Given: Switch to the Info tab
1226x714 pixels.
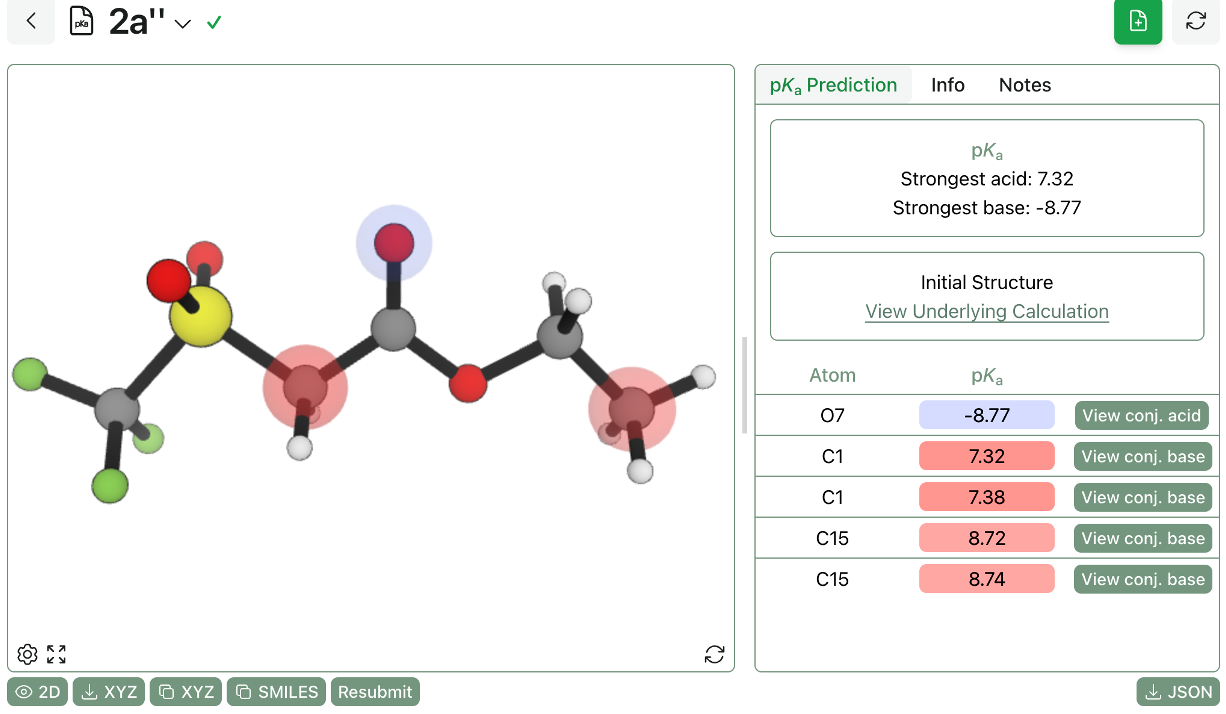Looking at the screenshot, I should point(947,85).
